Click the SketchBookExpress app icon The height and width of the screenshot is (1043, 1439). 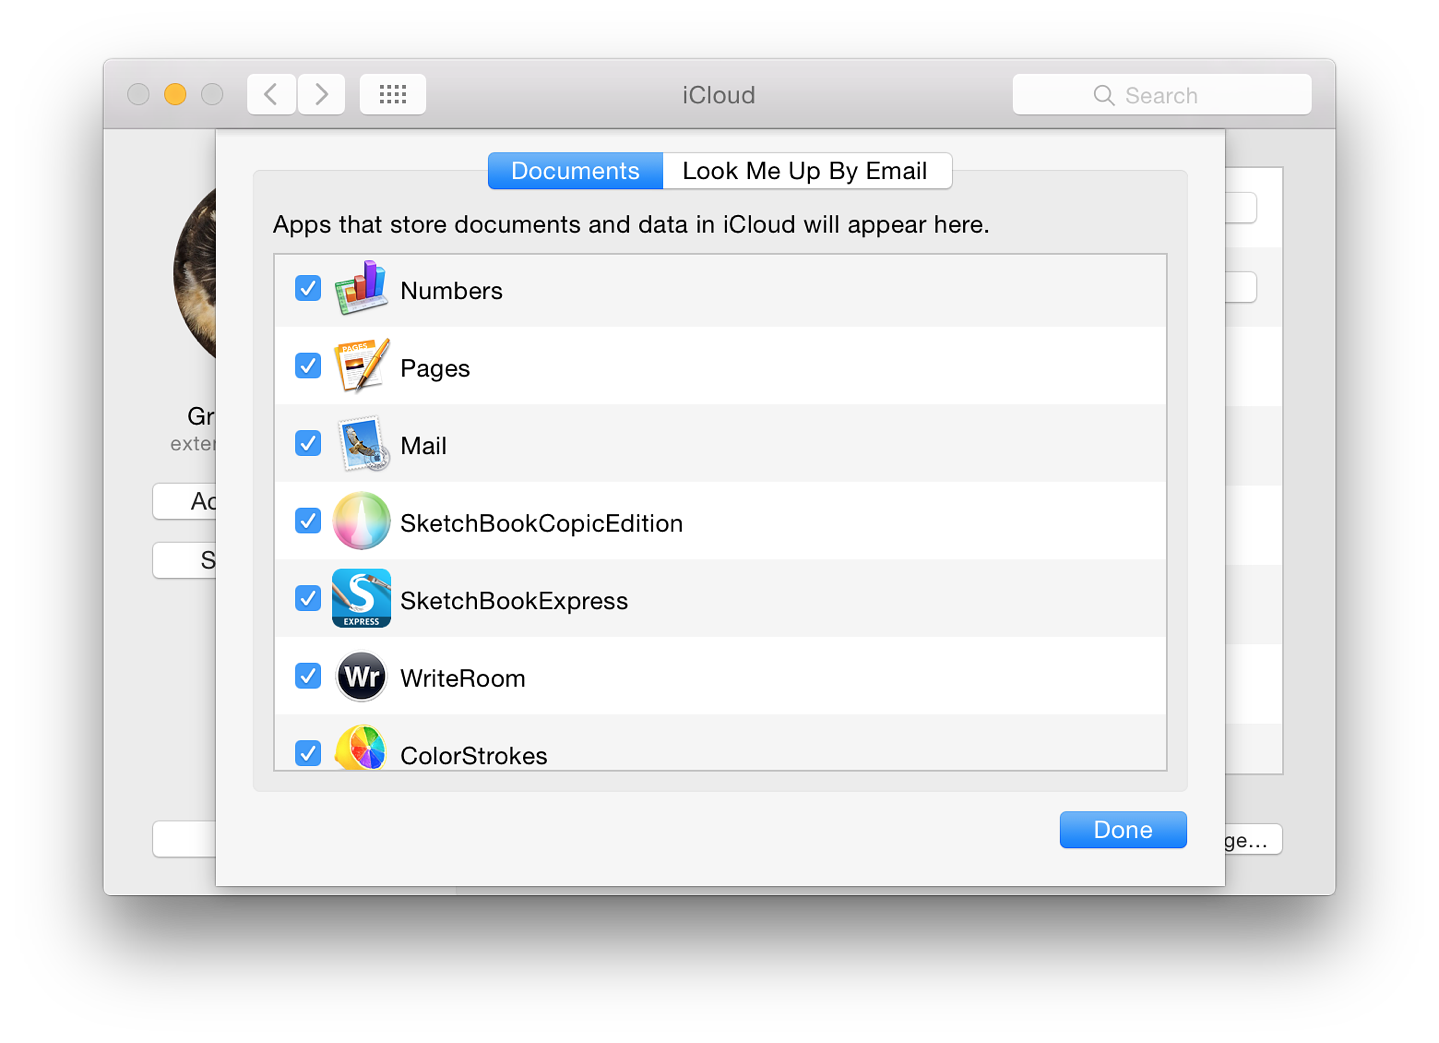[x=361, y=598]
